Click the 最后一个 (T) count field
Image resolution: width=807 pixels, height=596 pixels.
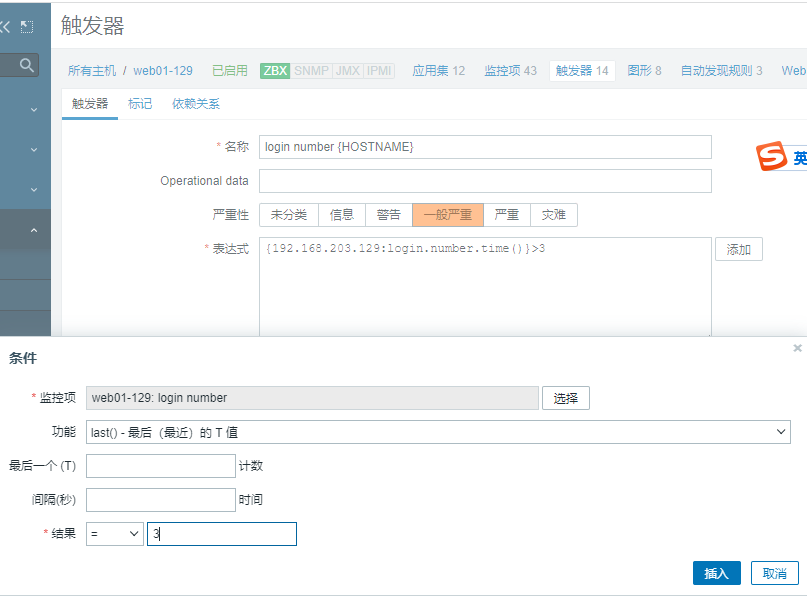click(161, 466)
